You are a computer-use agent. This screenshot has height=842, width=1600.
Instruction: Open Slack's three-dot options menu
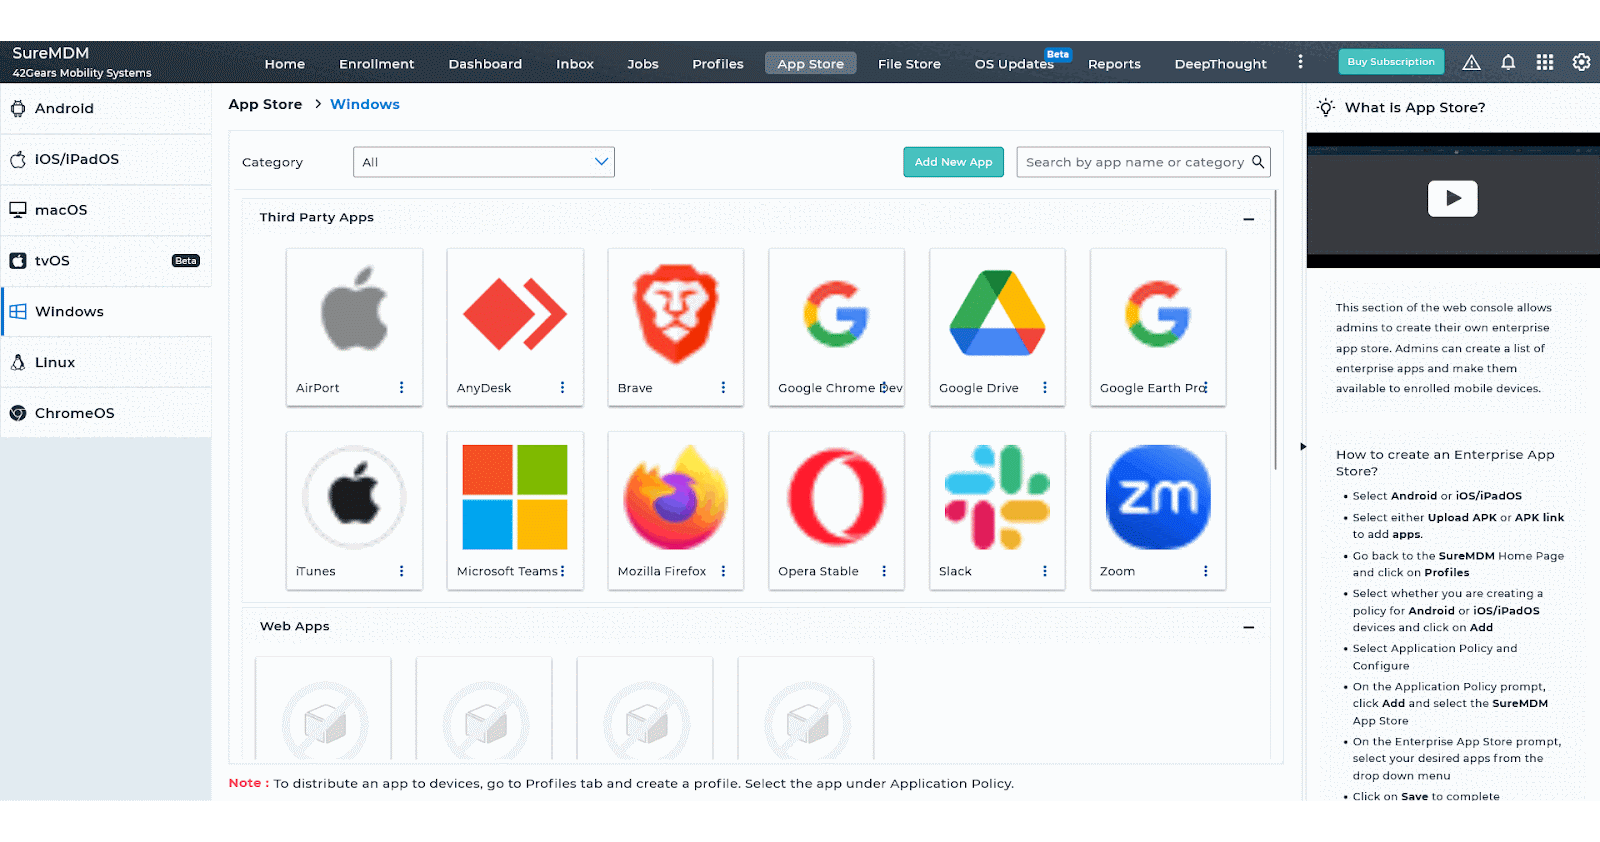[x=1045, y=571]
